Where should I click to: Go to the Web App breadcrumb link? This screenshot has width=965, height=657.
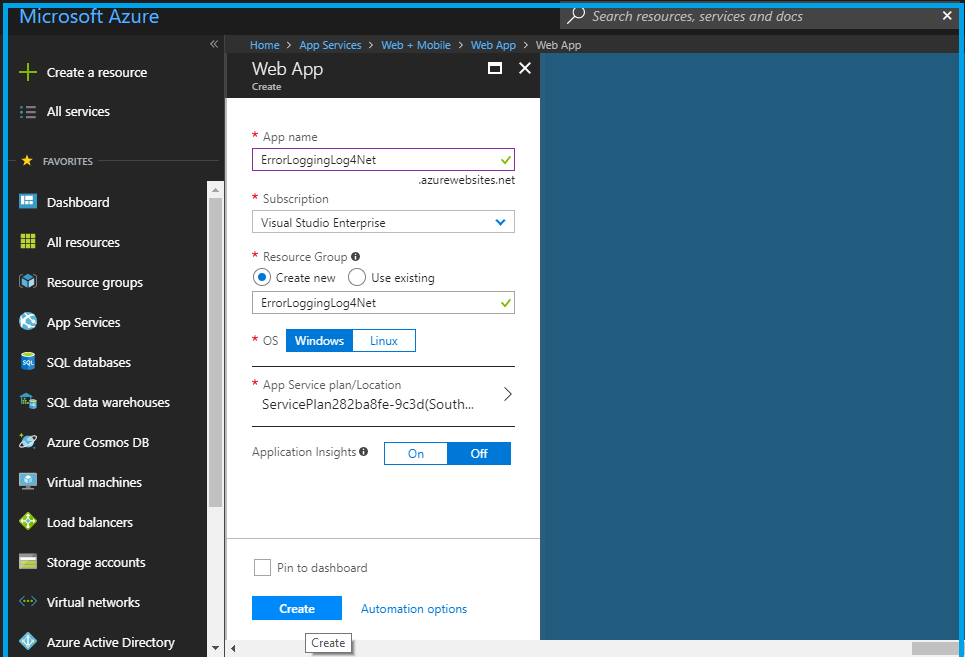coord(494,45)
